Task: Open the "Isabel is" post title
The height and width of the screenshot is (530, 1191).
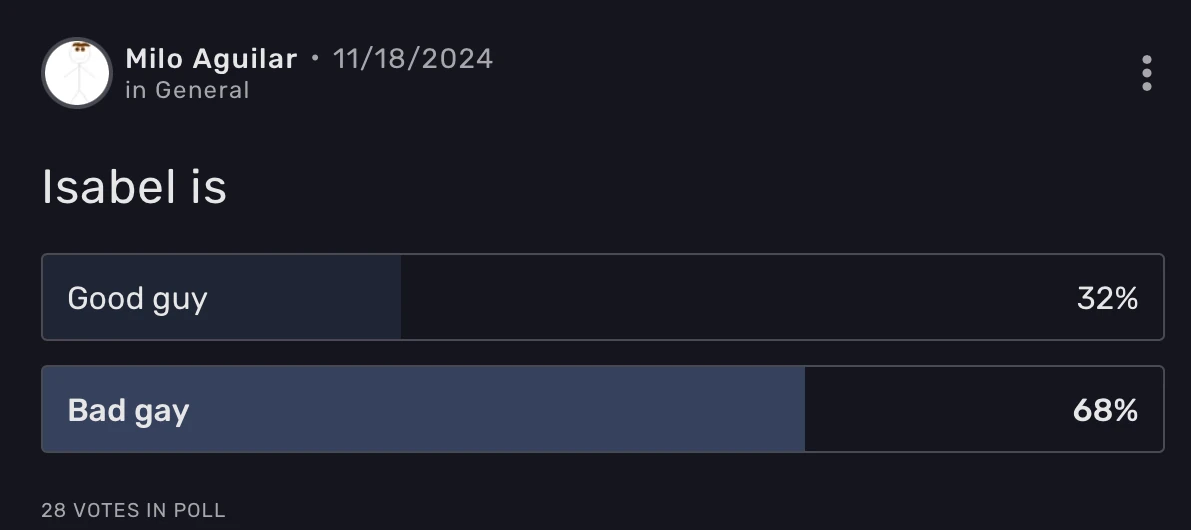Action: point(134,187)
